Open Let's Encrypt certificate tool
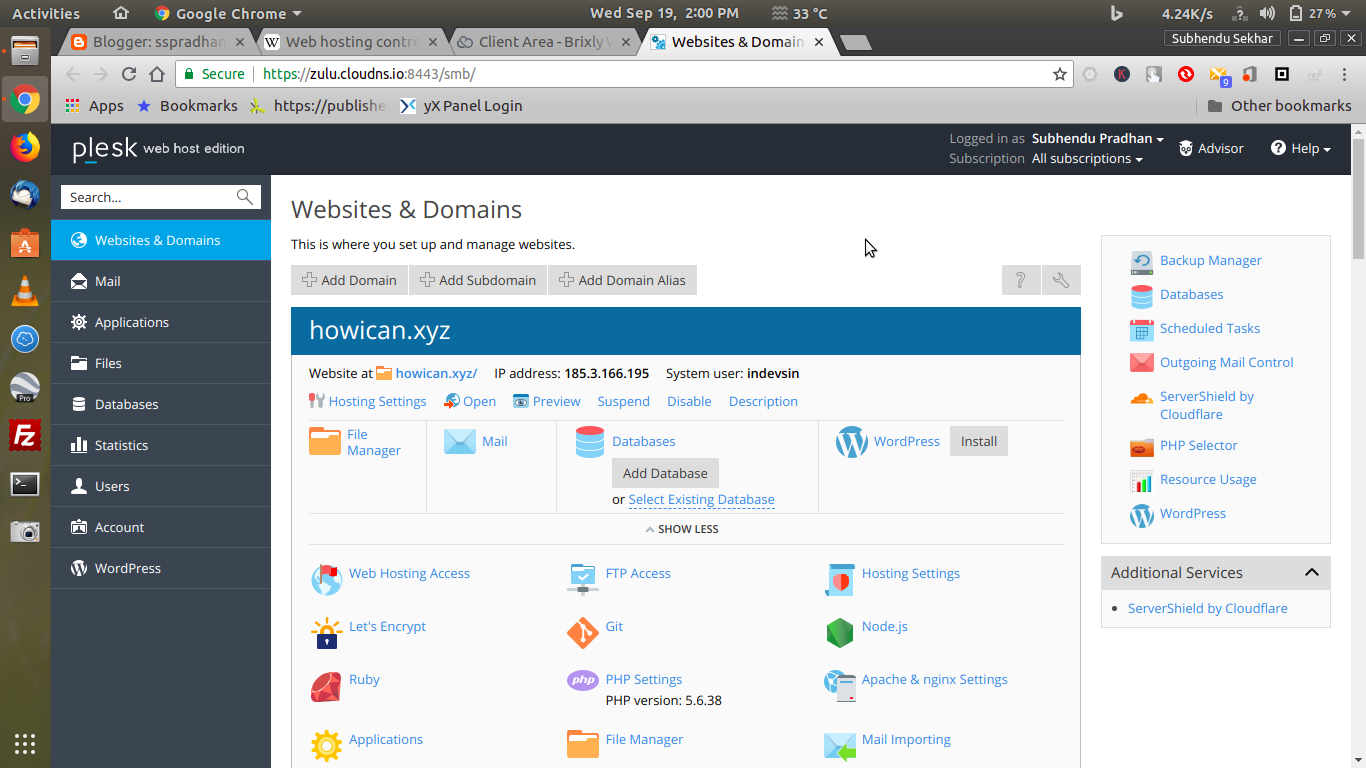Viewport: 1366px width, 768px height. (387, 626)
